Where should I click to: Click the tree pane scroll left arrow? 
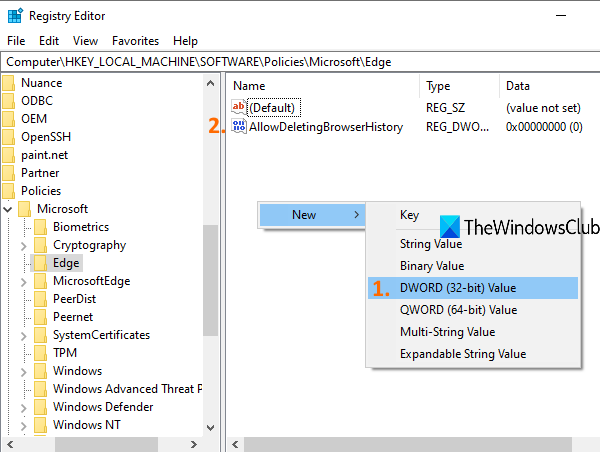pos(10,444)
